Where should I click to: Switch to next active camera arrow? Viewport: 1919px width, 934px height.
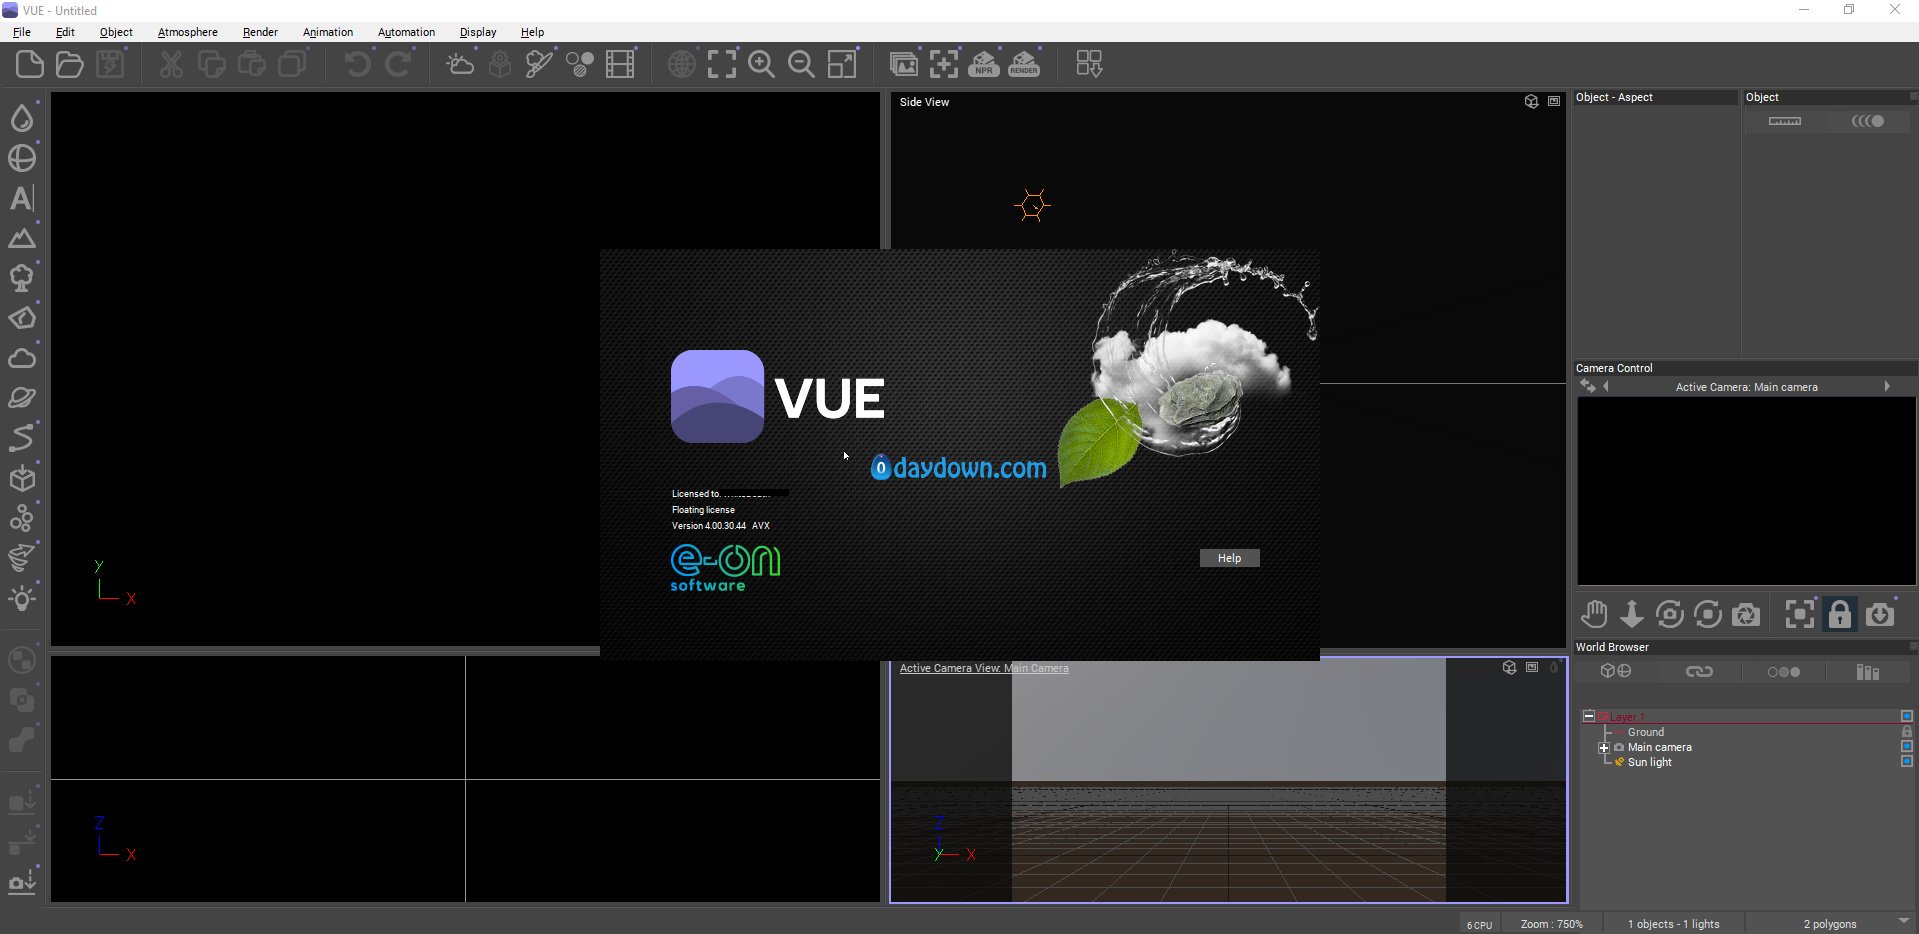[x=1887, y=386]
